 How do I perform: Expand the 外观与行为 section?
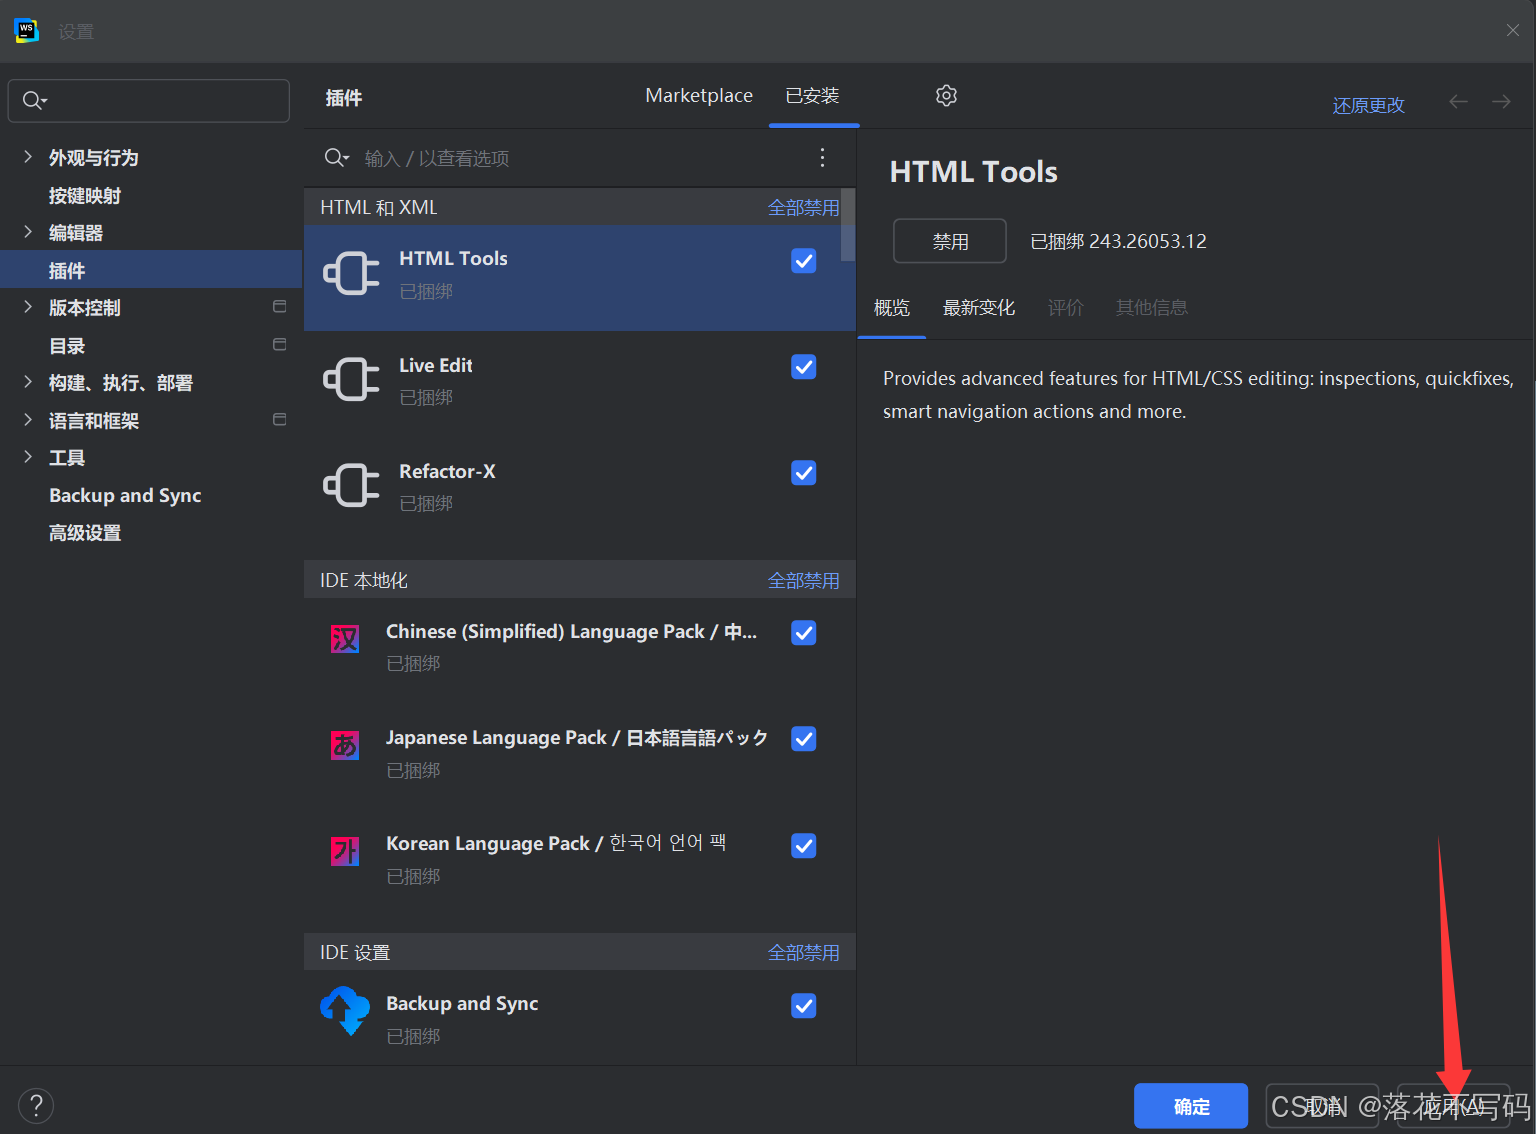(27, 157)
